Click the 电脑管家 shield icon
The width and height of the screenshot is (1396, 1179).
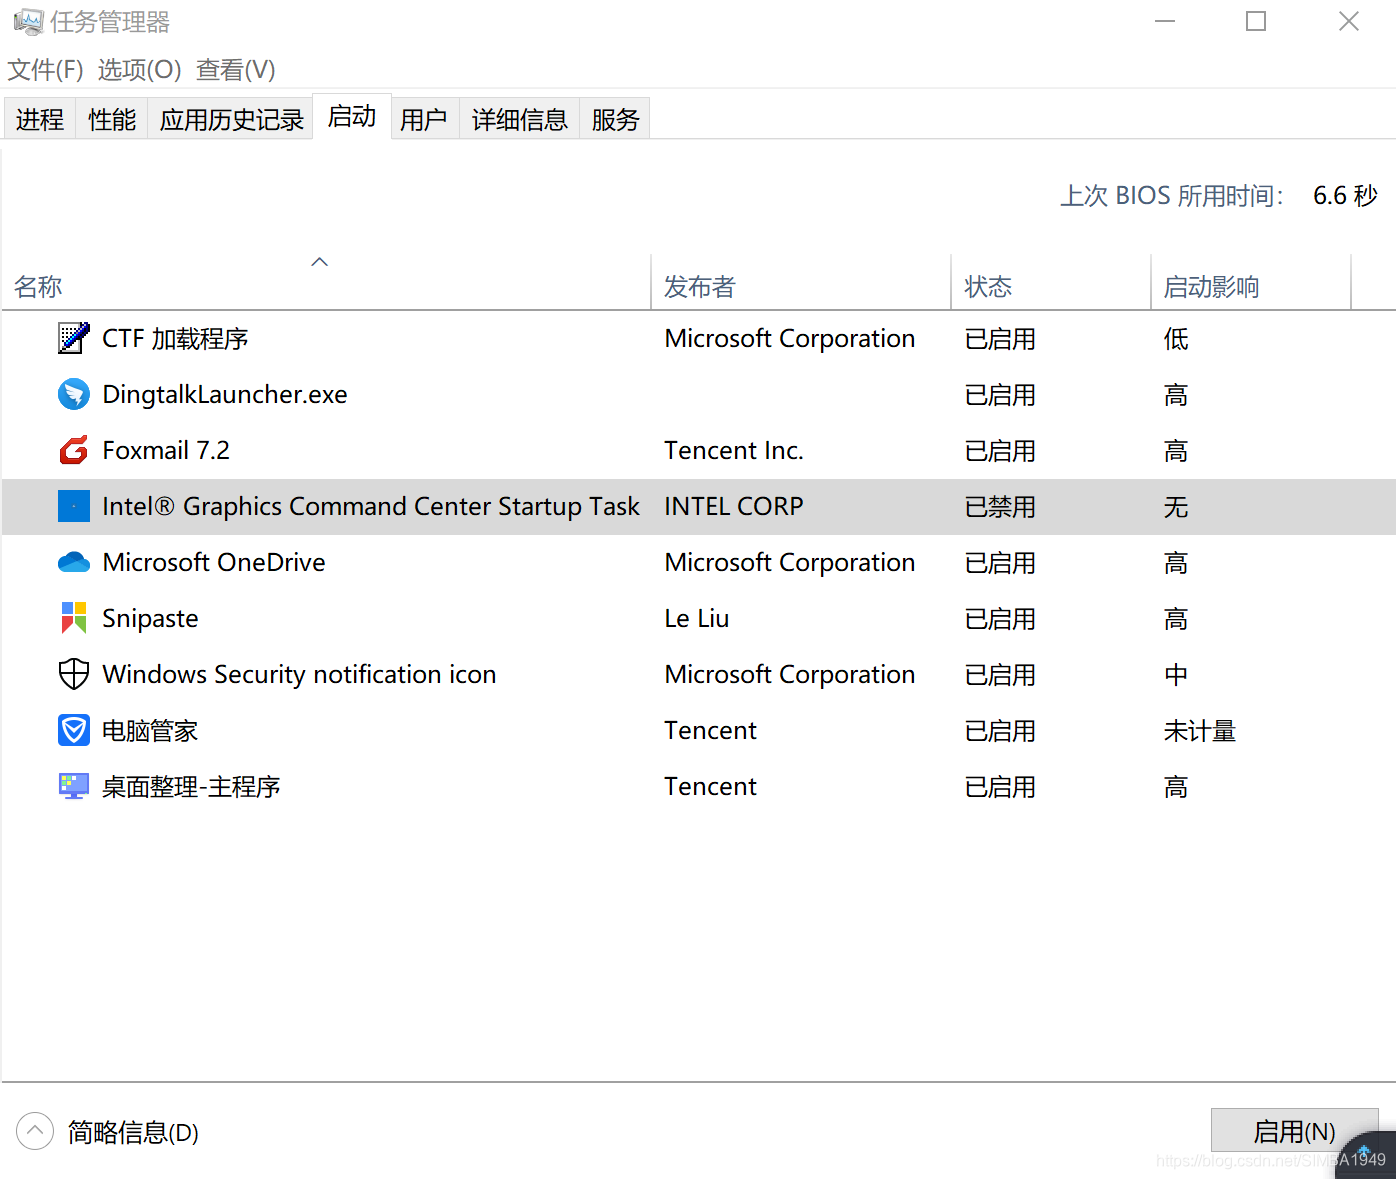click(73, 730)
